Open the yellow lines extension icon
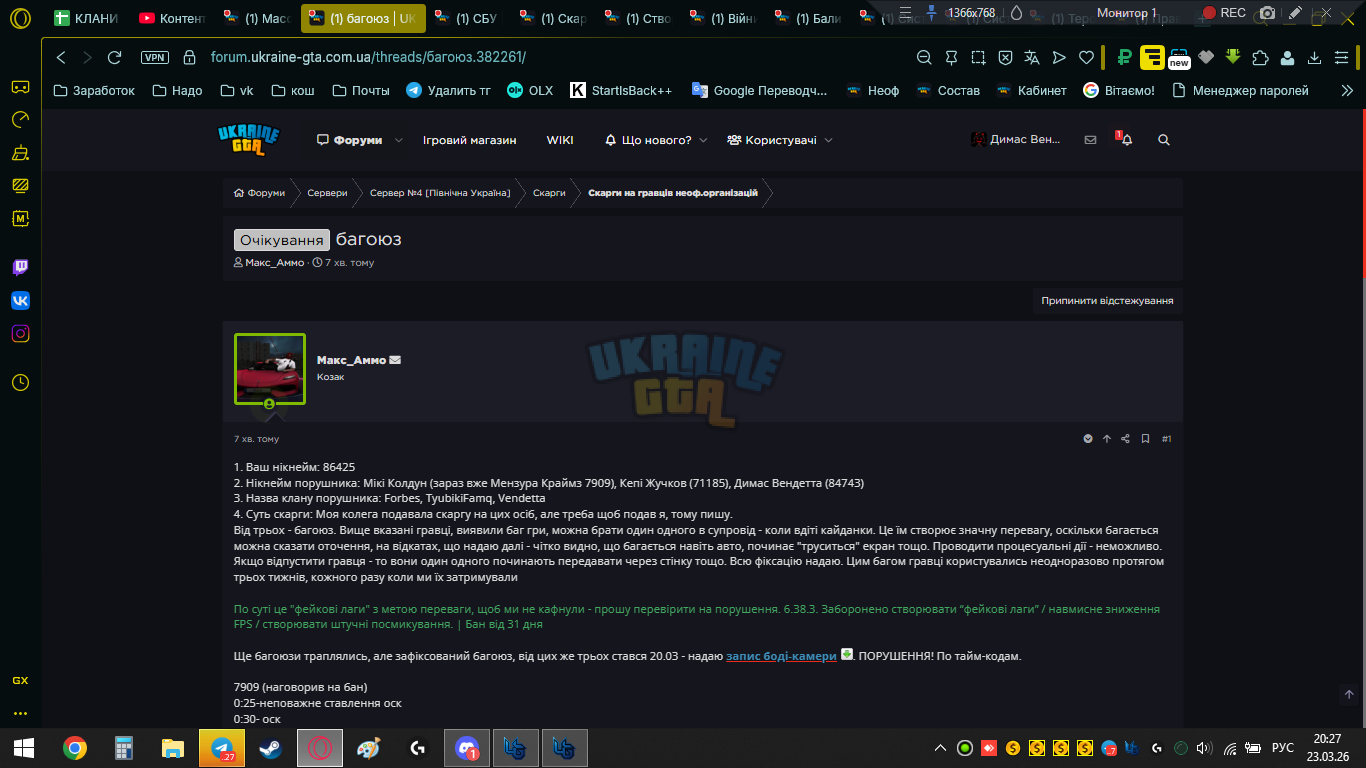 point(1152,57)
